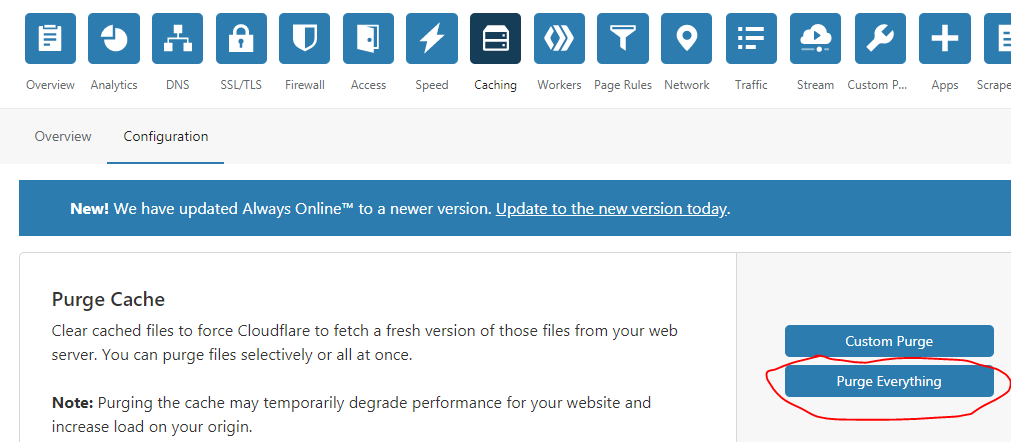
Task: Switch to the Overview sub-tab
Action: click(x=63, y=136)
